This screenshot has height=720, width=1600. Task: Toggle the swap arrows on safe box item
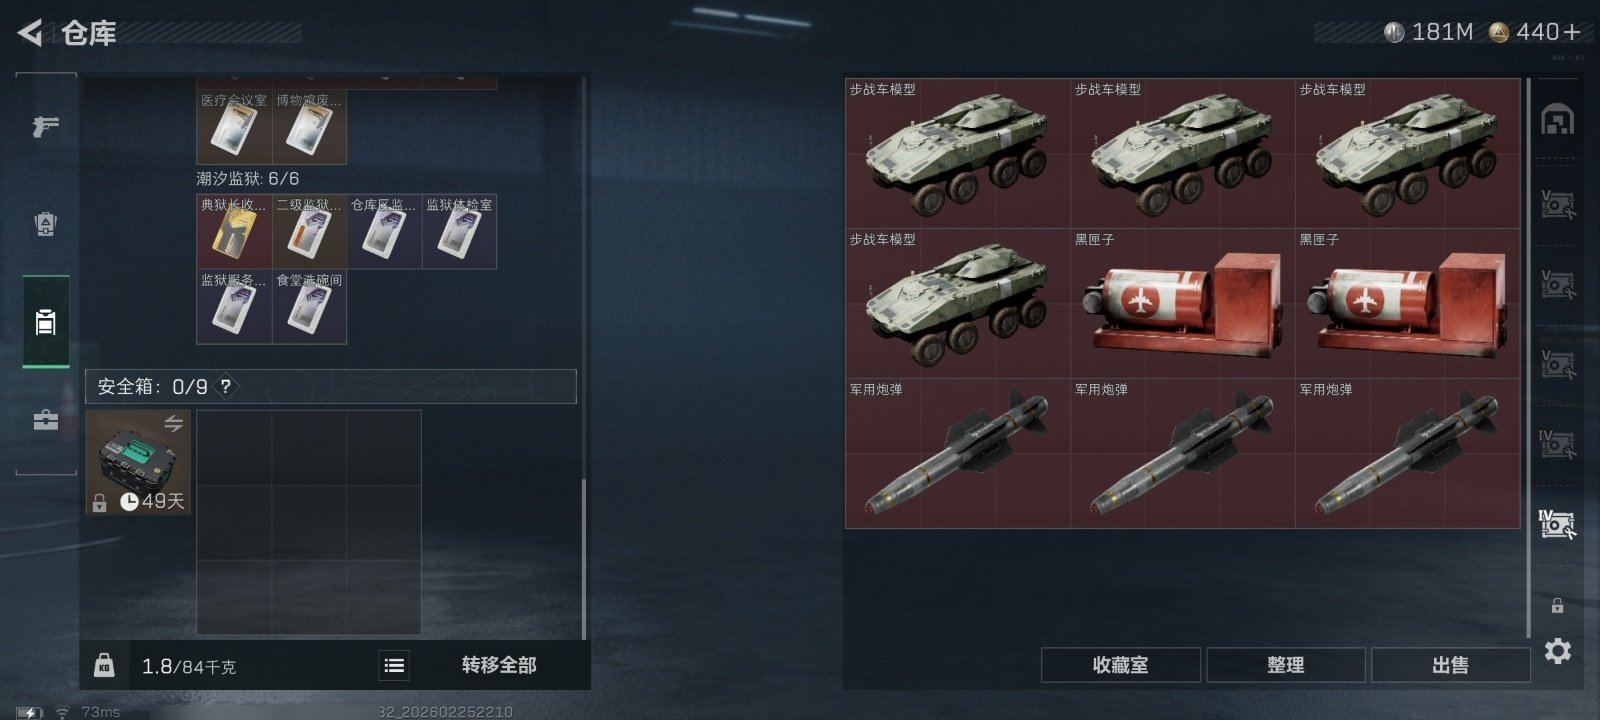(174, 423)
